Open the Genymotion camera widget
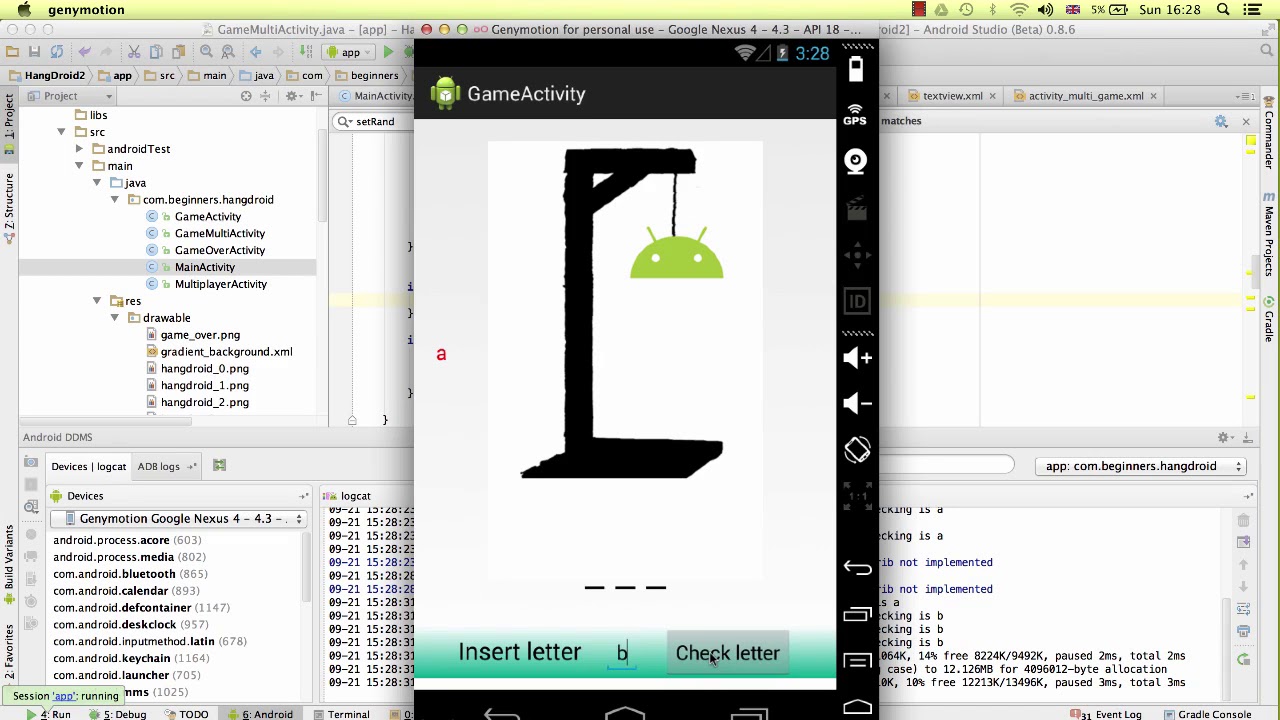Screen dimensions: 1280x720 click(x=856, y=161)
